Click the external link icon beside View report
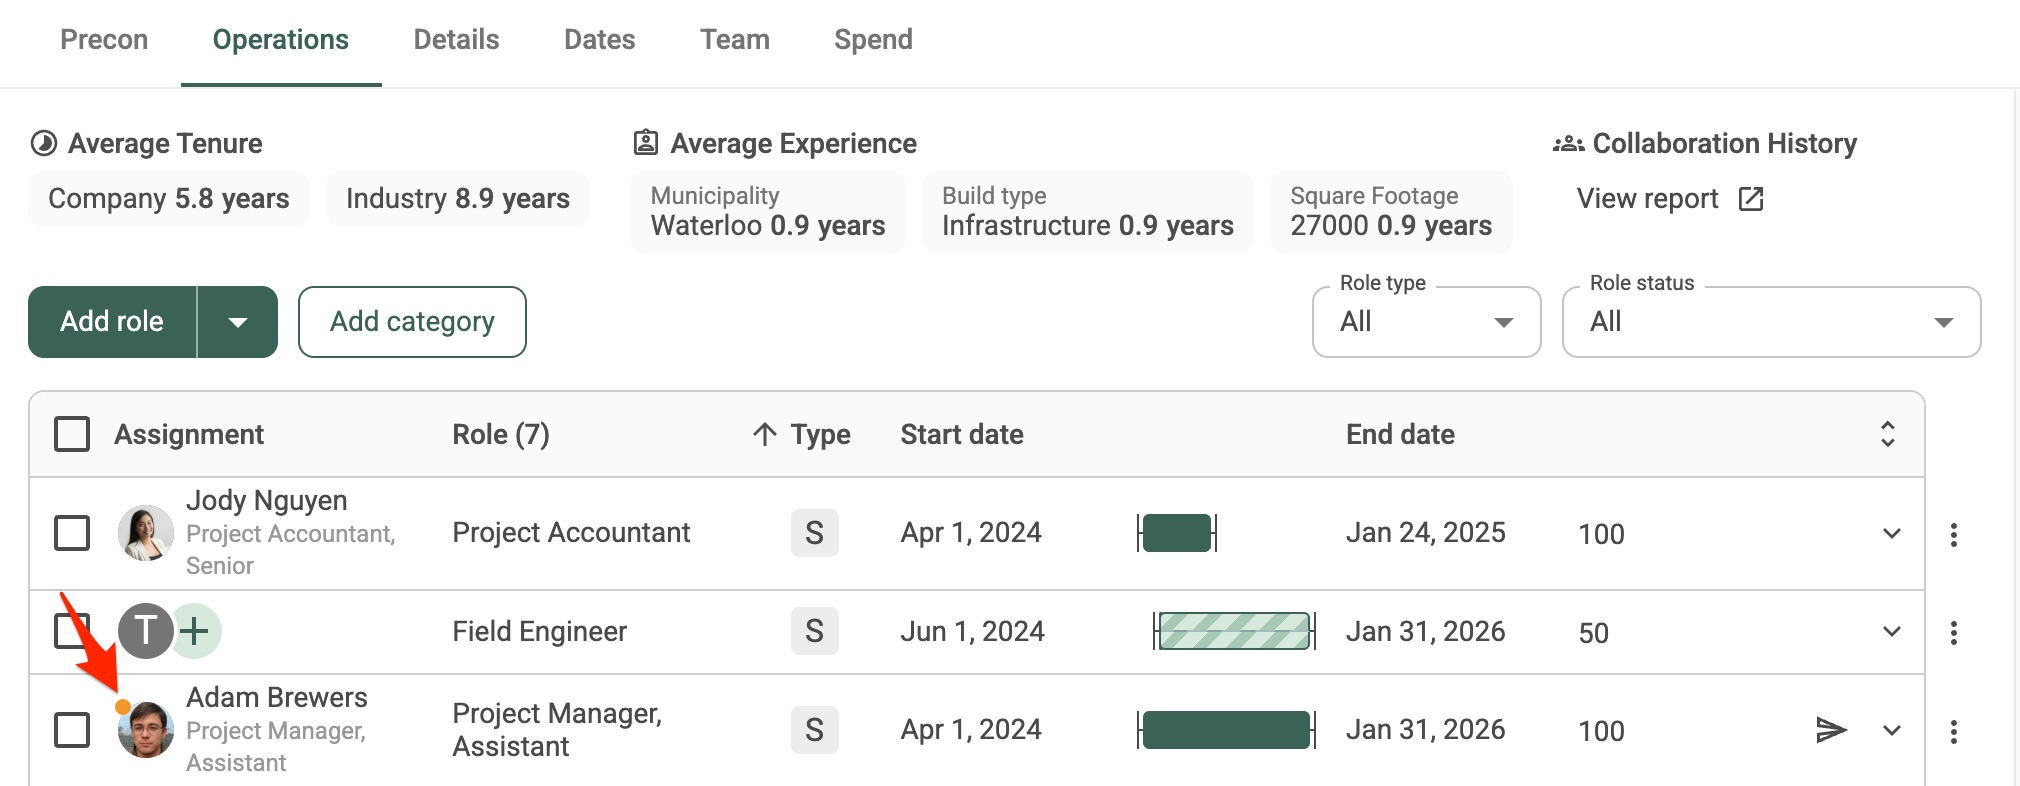The height and width of the screenshot is (786, 2020). point(1751,199)
